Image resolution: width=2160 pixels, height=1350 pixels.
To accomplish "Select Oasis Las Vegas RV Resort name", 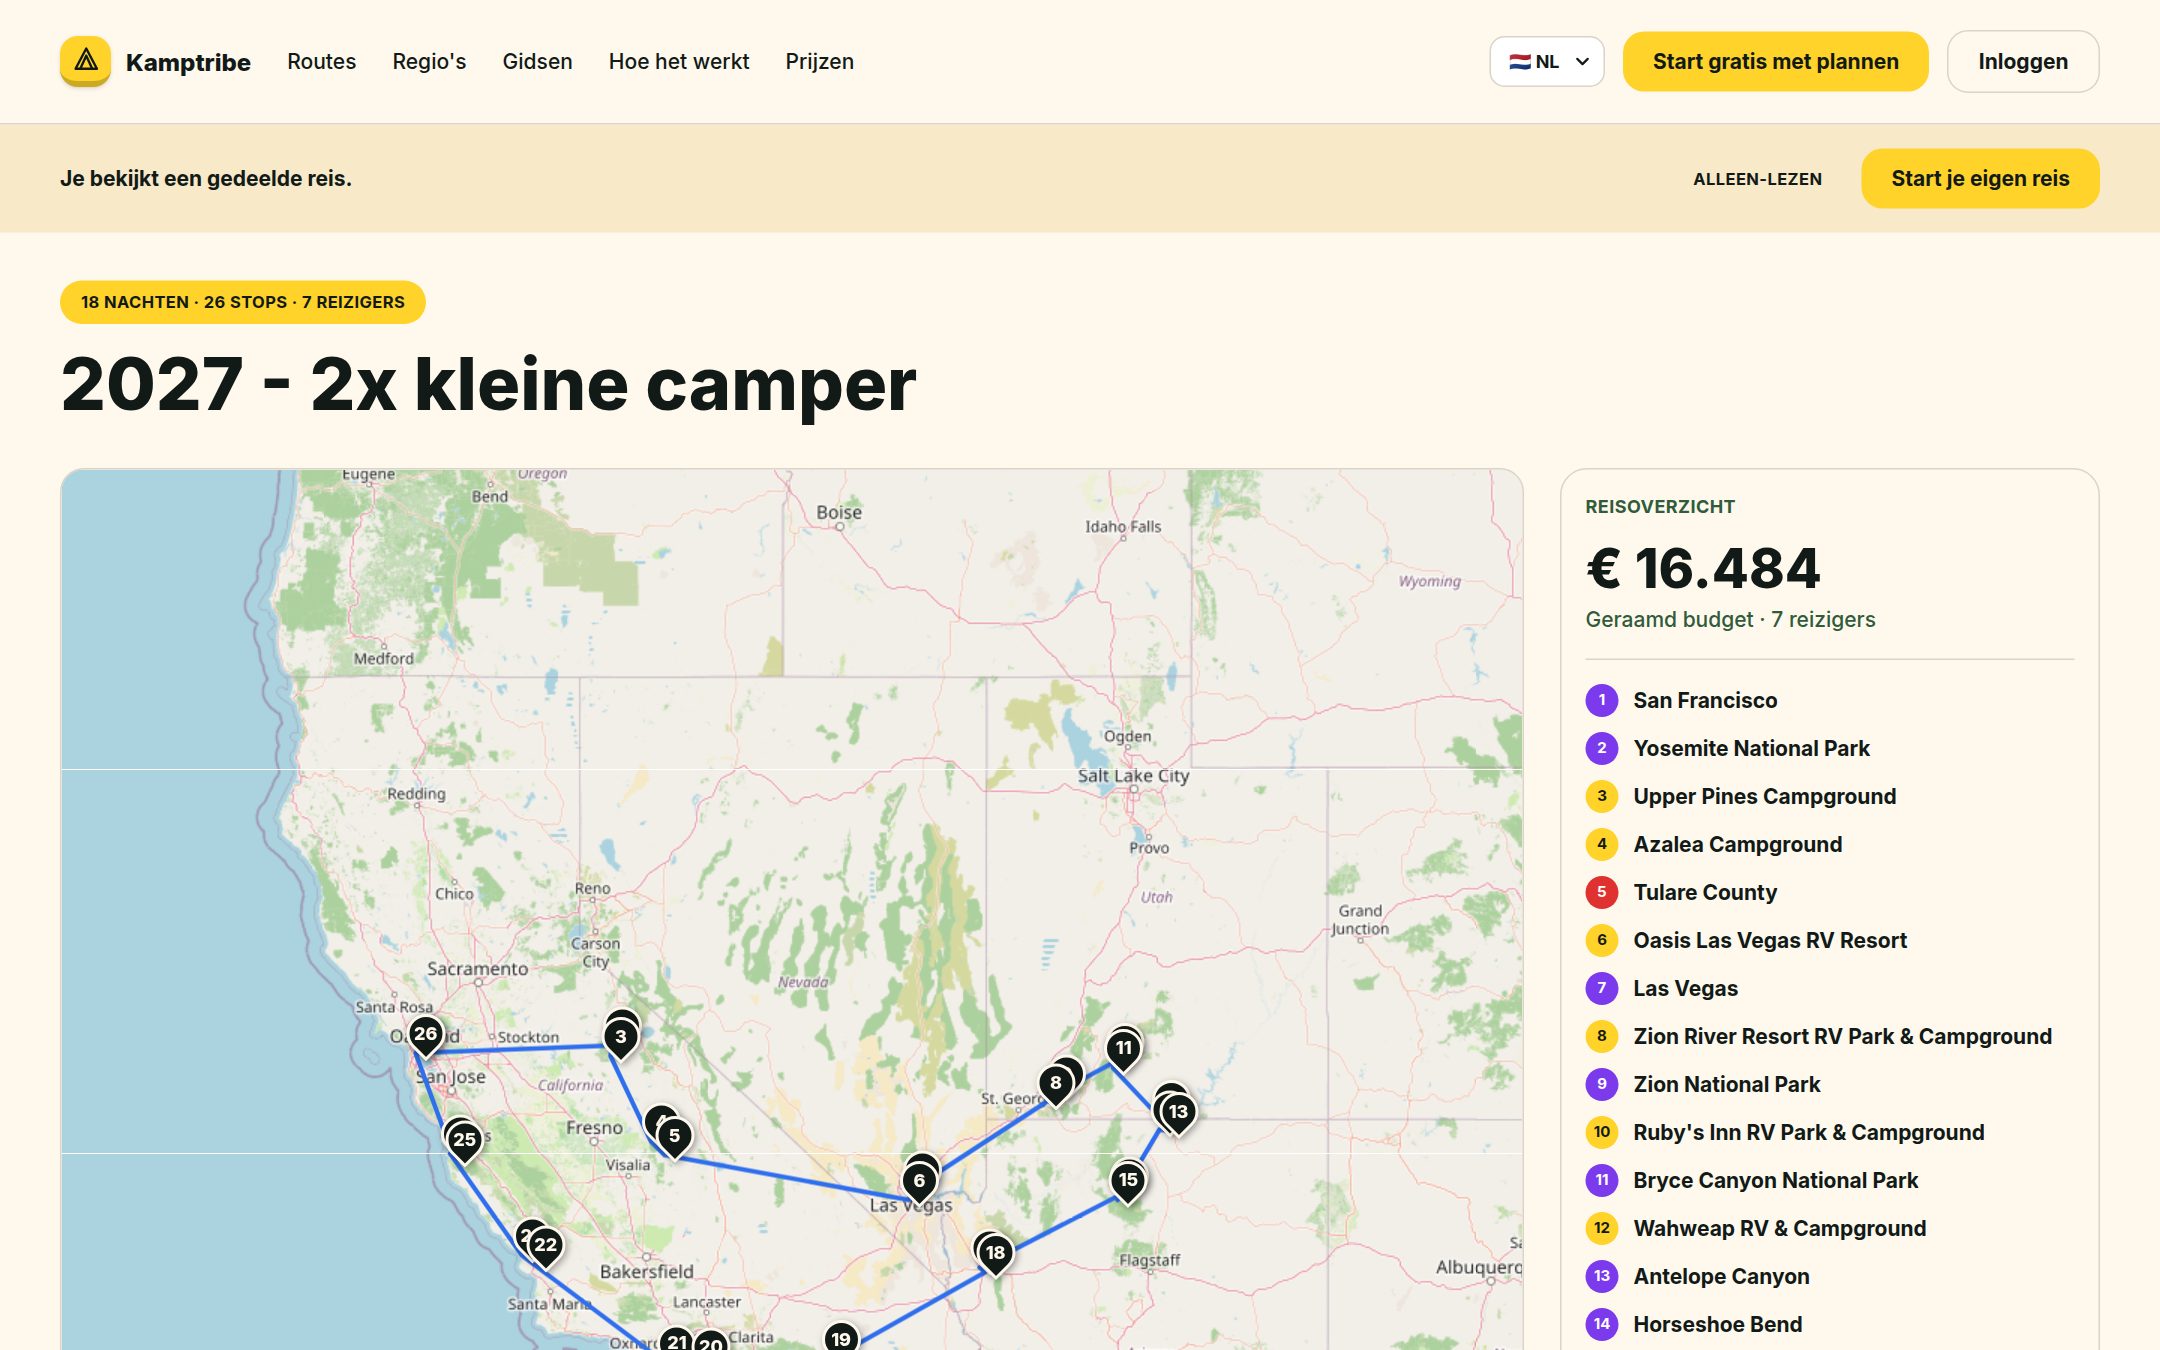I will 1770,940.
